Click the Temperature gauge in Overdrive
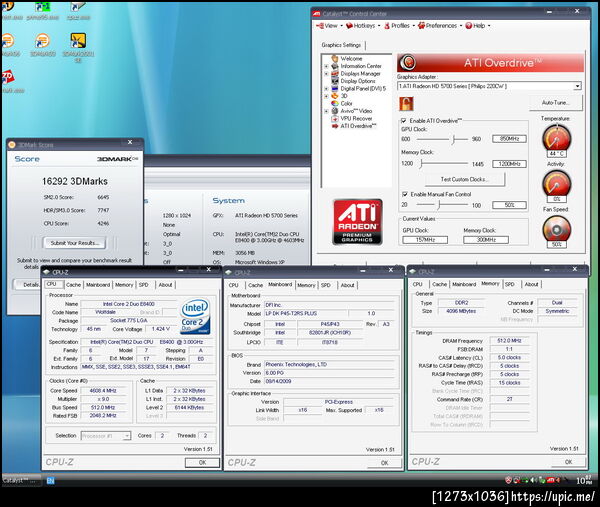Image resolution: width=600 pixels, height=507 pixels. (x=556, y=138)
